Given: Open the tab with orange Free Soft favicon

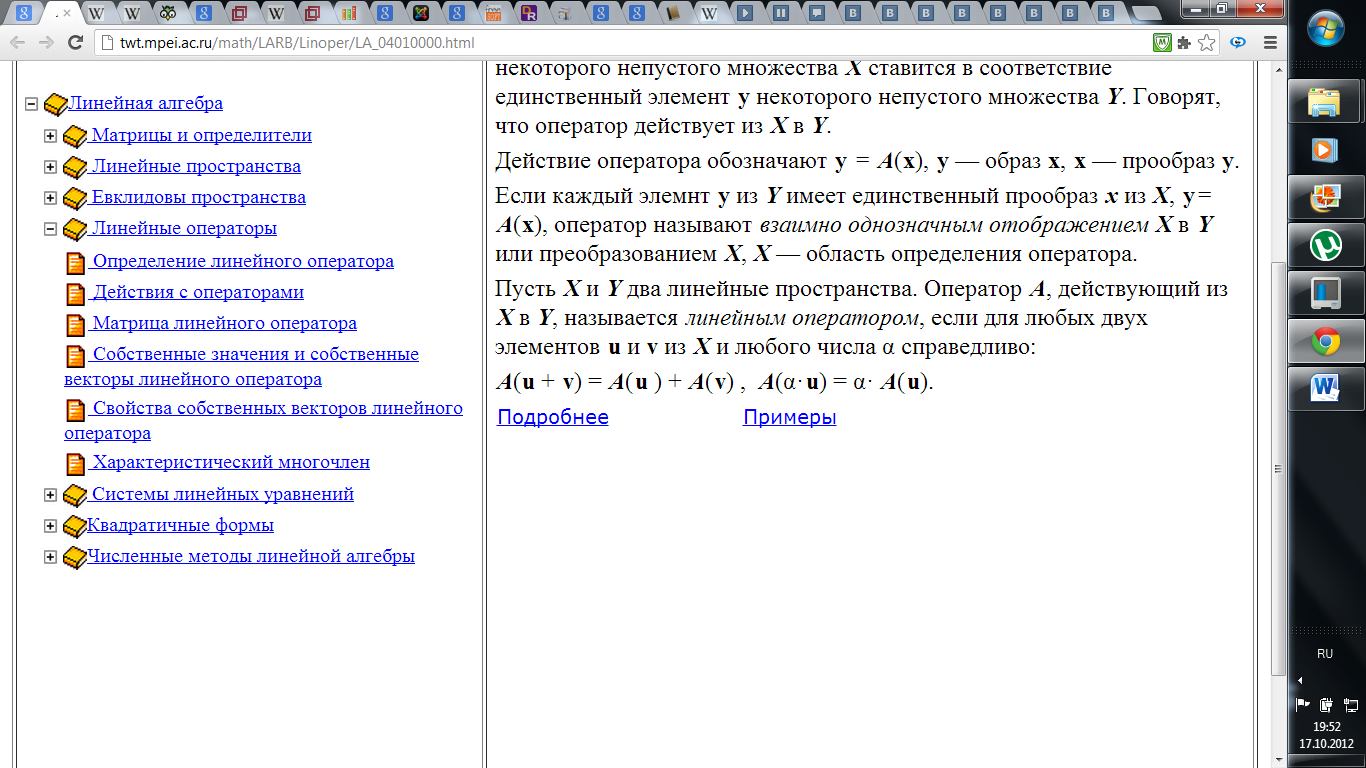Looking at the screenshot, I should point(492,14).
